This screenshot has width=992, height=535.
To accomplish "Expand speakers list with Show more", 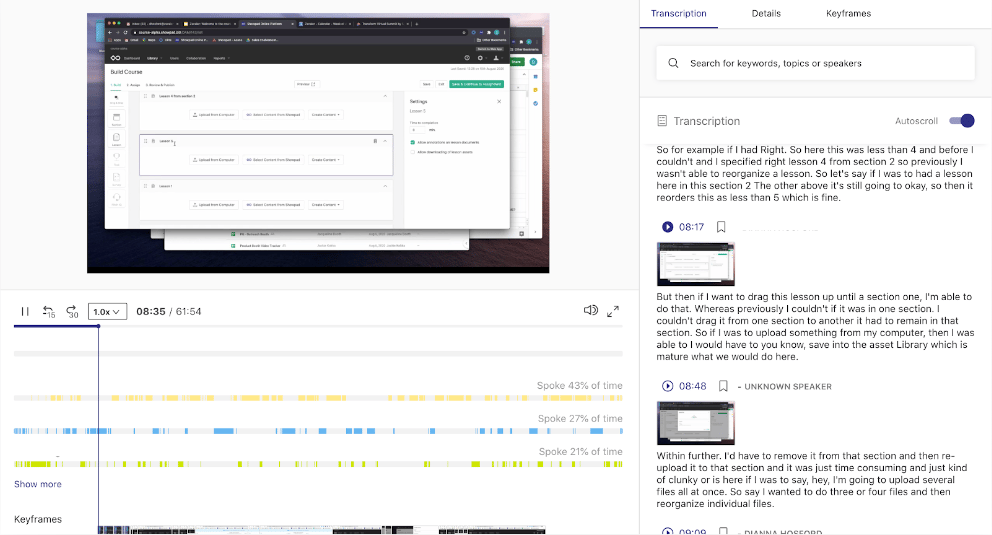I will pos(37,484).
